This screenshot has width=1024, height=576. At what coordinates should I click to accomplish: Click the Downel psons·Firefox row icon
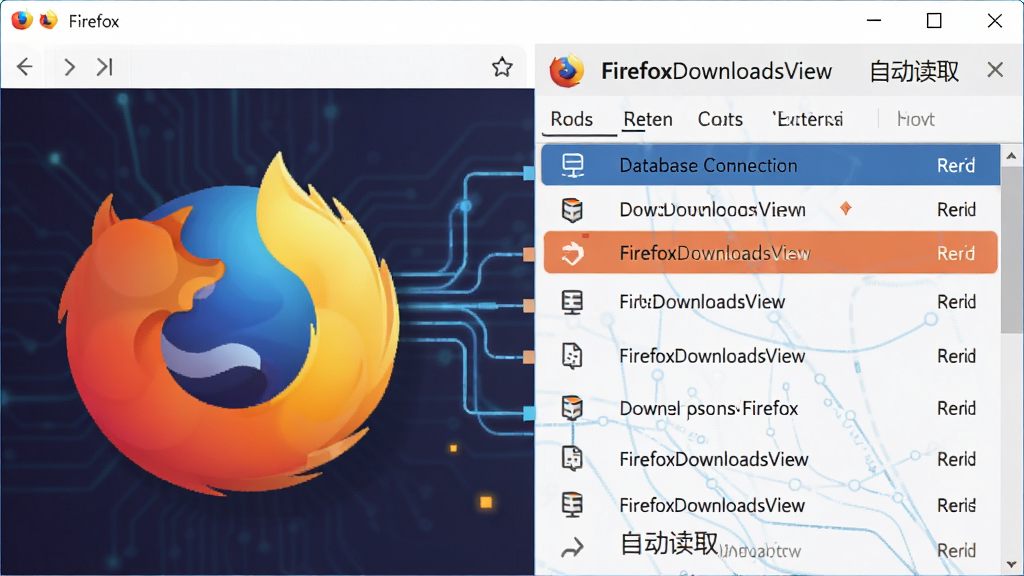(x=573, y=408)
